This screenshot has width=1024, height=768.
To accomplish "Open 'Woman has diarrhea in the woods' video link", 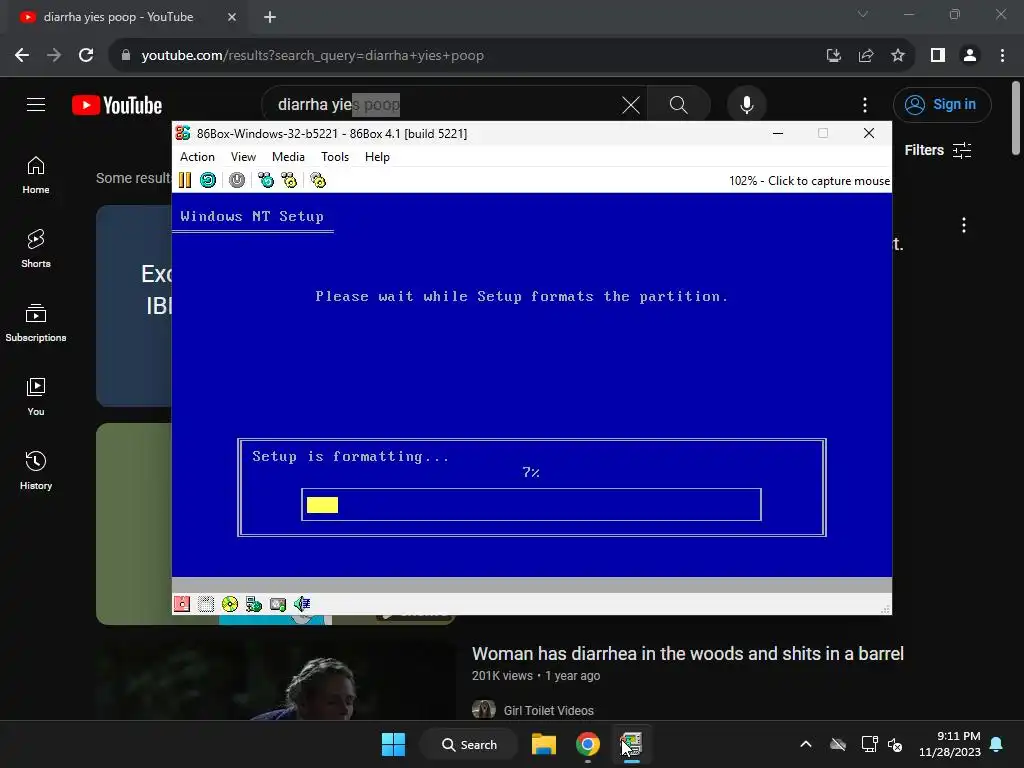I will click(x=688, y=654).
